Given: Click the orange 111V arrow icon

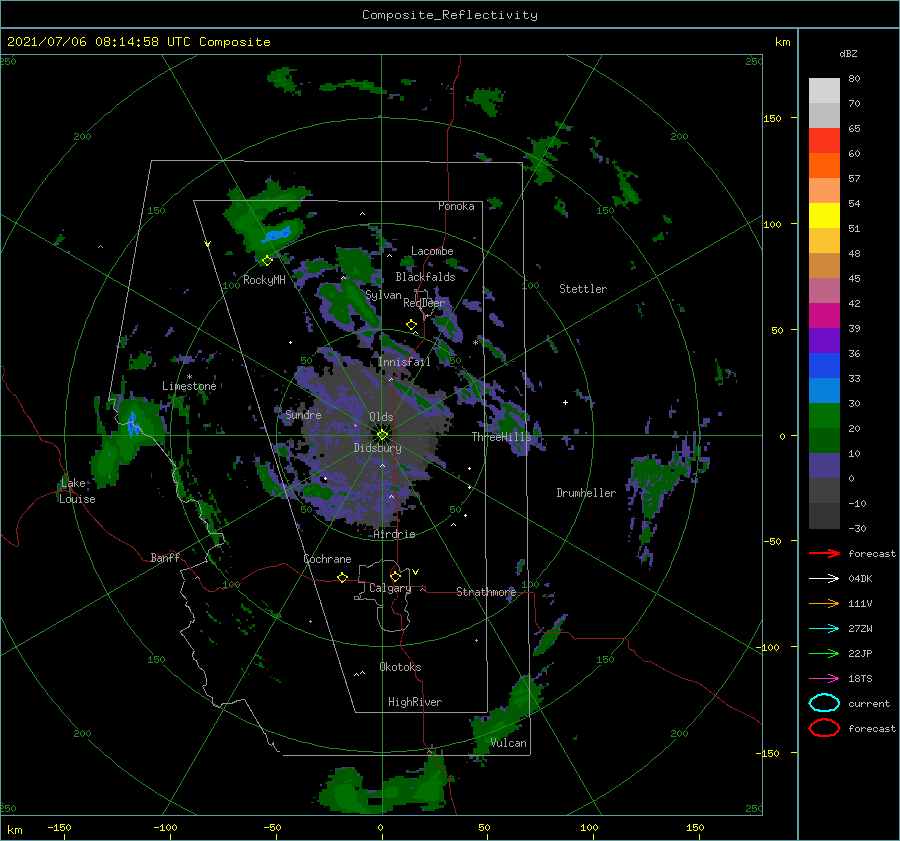Looking at the screenshot, I should 824,603.
